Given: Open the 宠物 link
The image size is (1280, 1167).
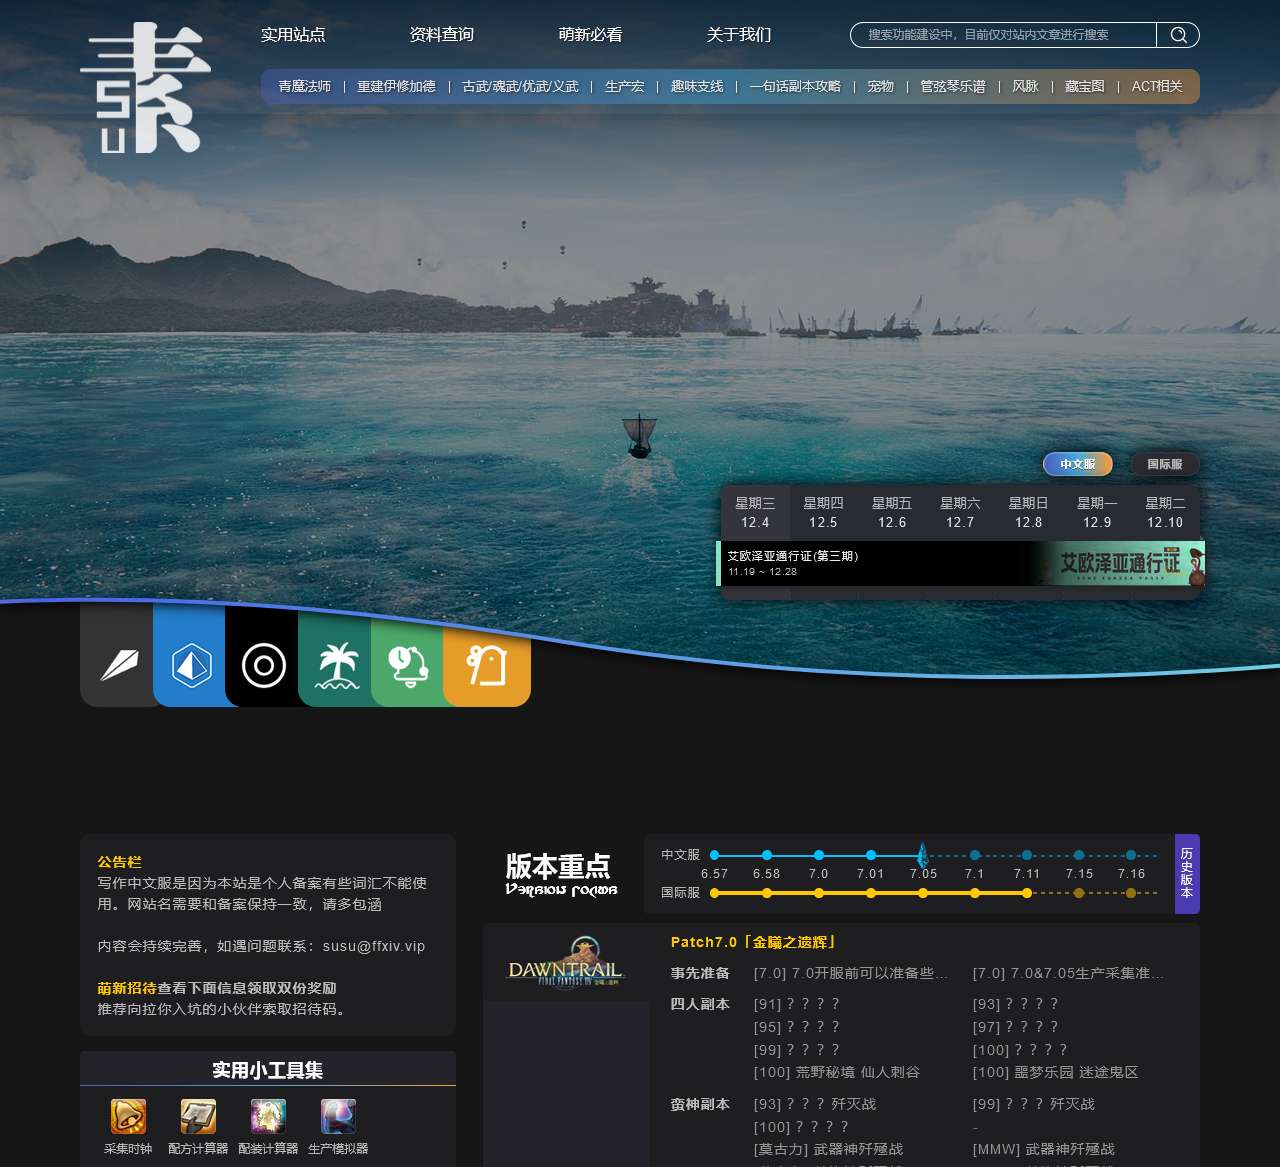Looking at the screenshot, I should [881, 87].
